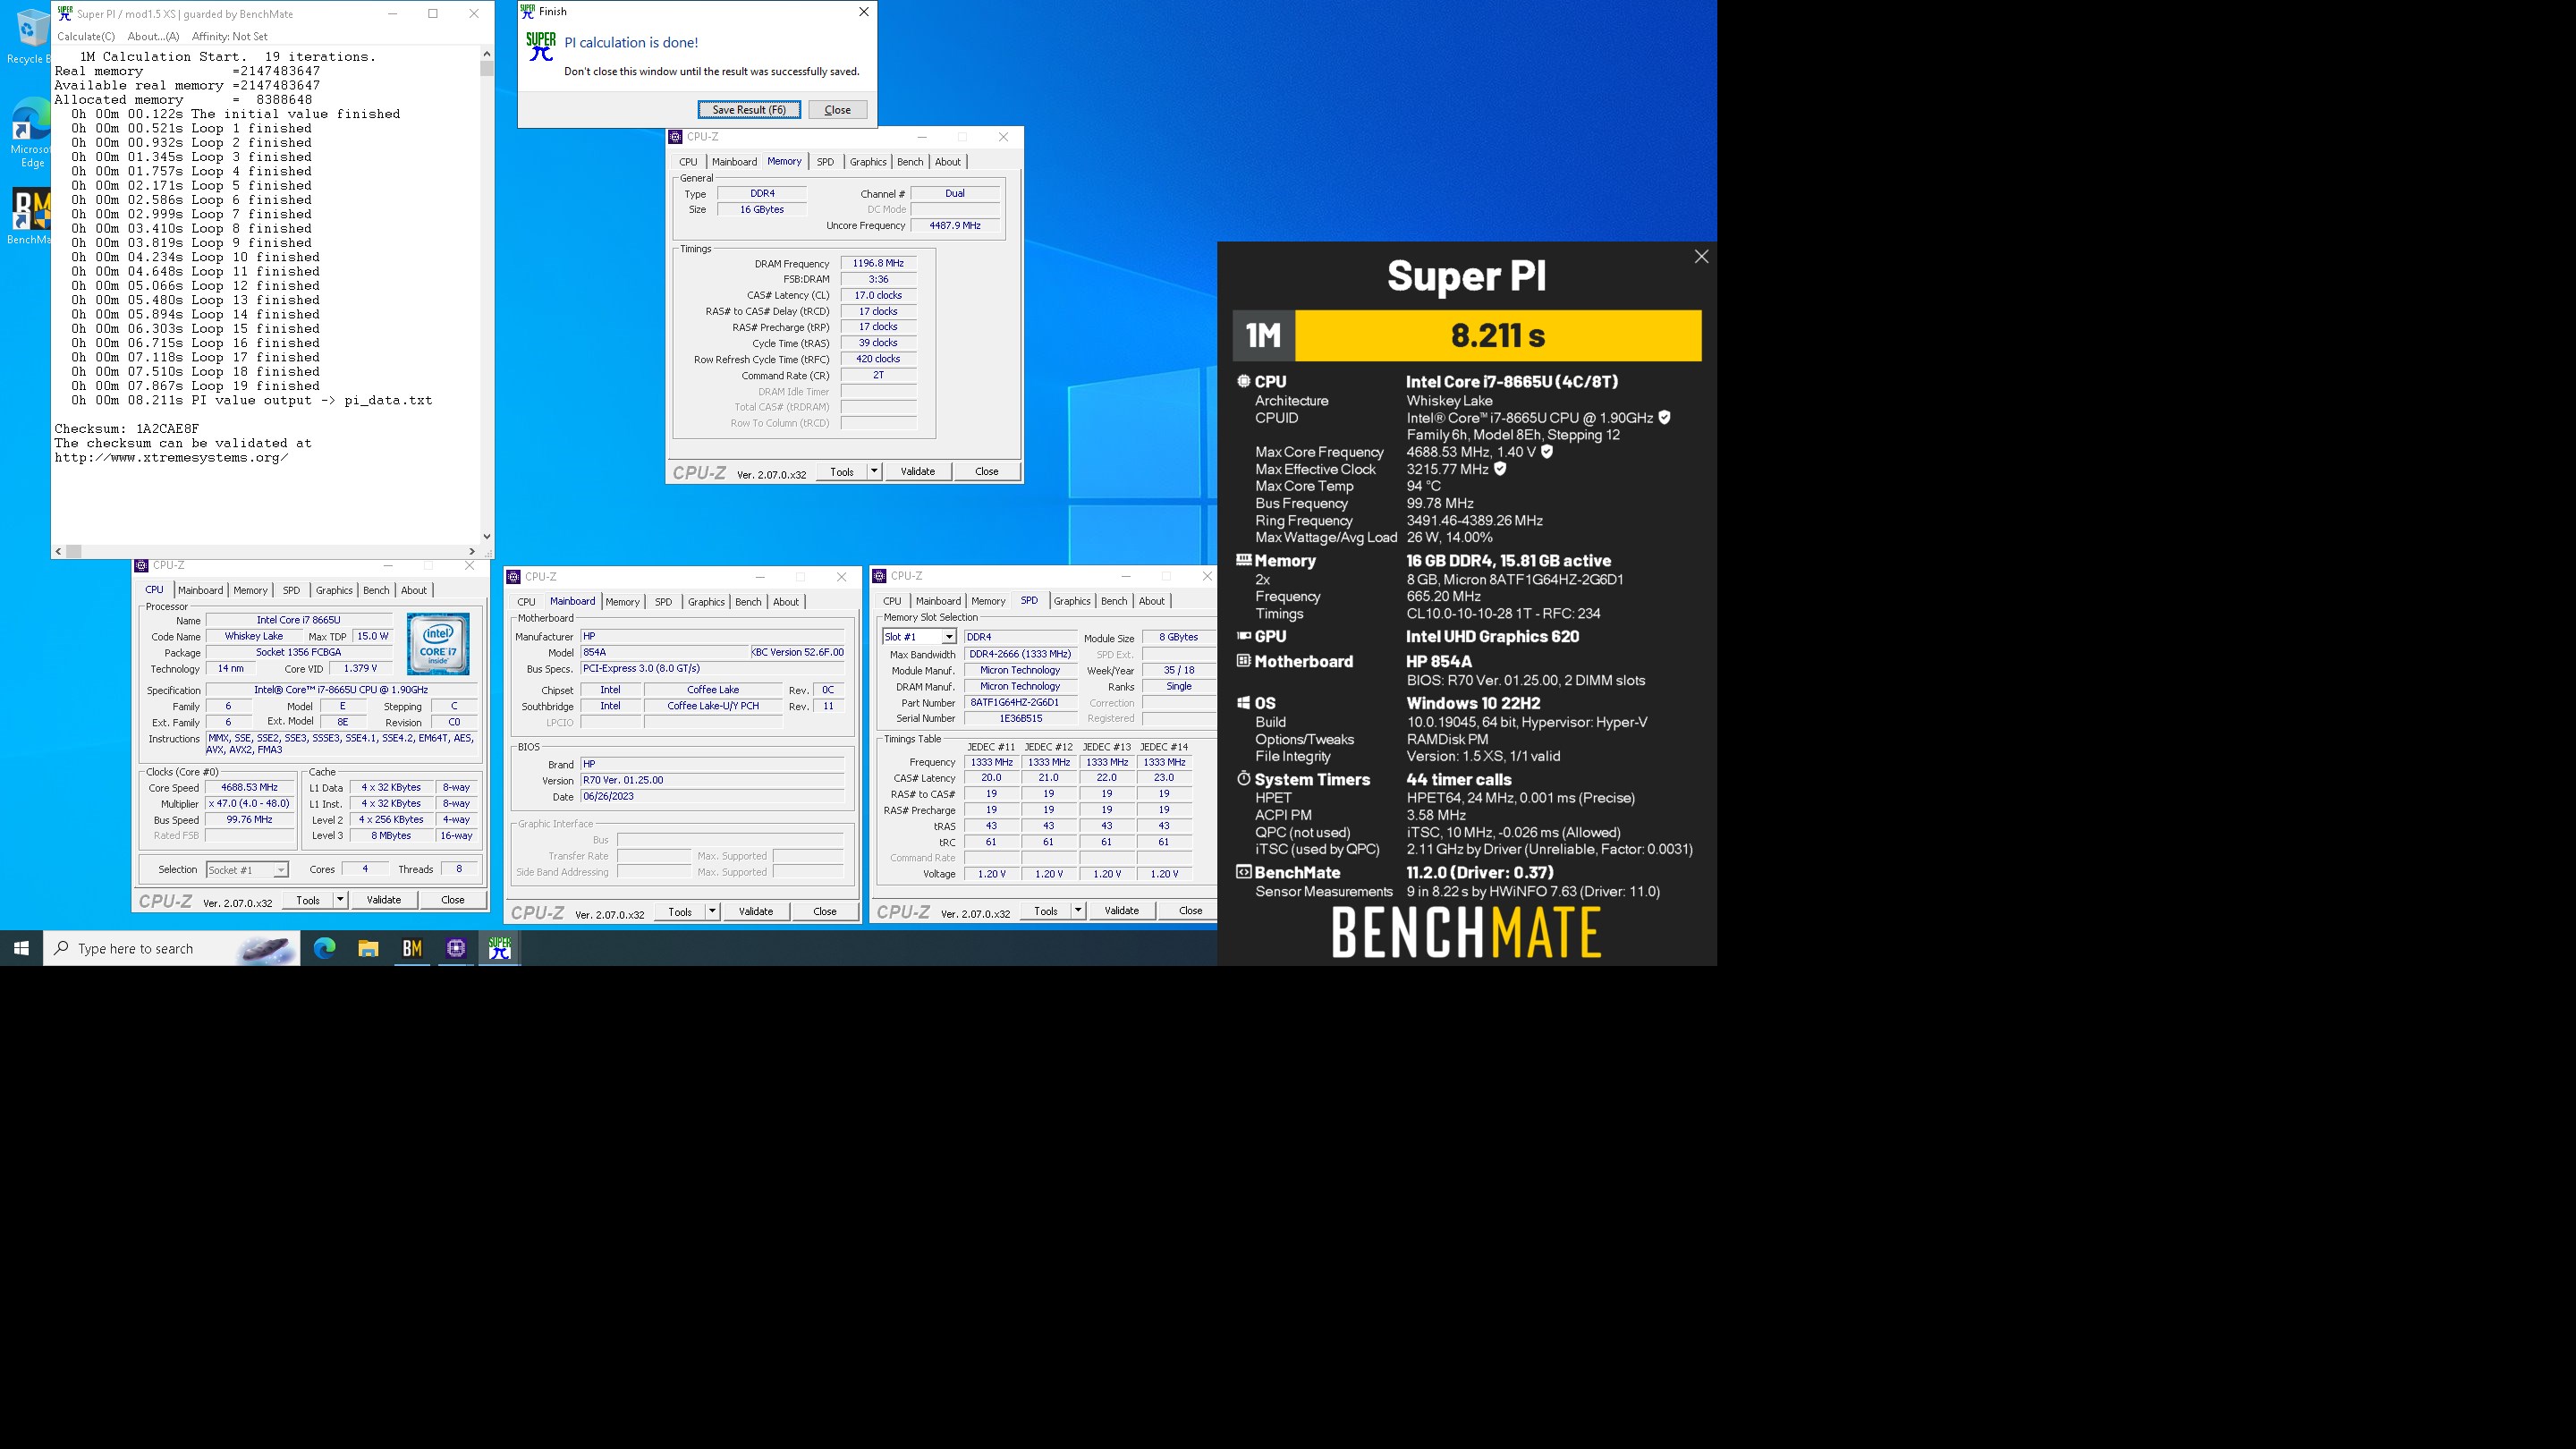Click the Super PI horizontal scroll left arrow
The width and height of the screenshot is (2576, 1449).
(x=59, y=551)
